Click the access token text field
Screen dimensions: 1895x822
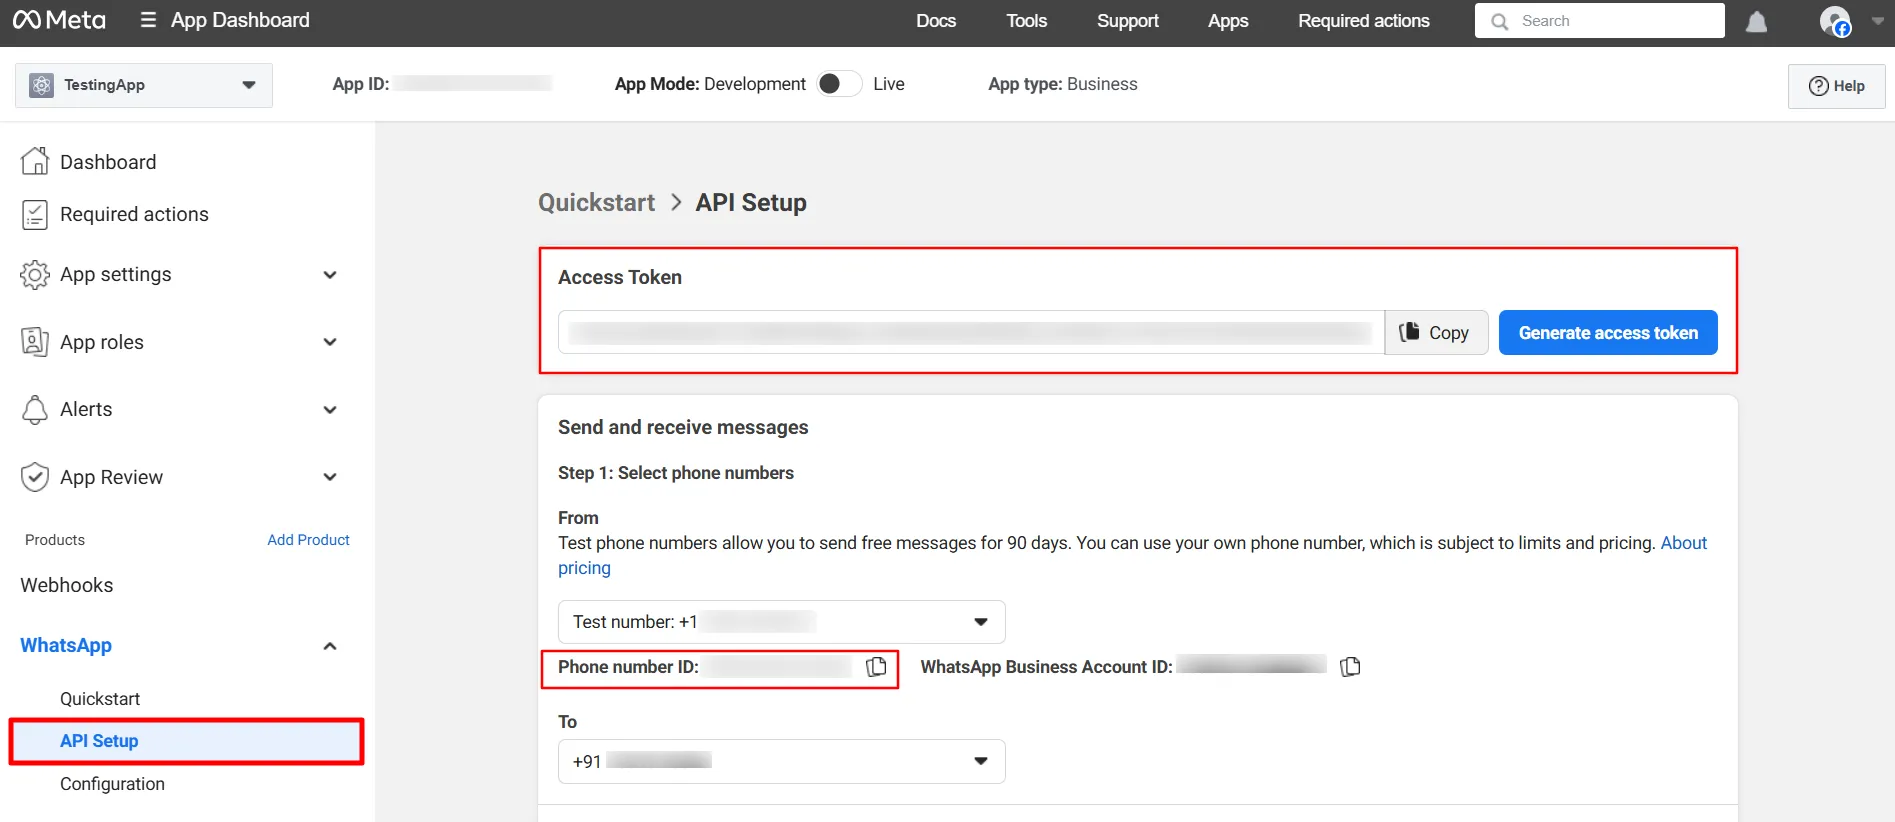[x=971, y=333]
